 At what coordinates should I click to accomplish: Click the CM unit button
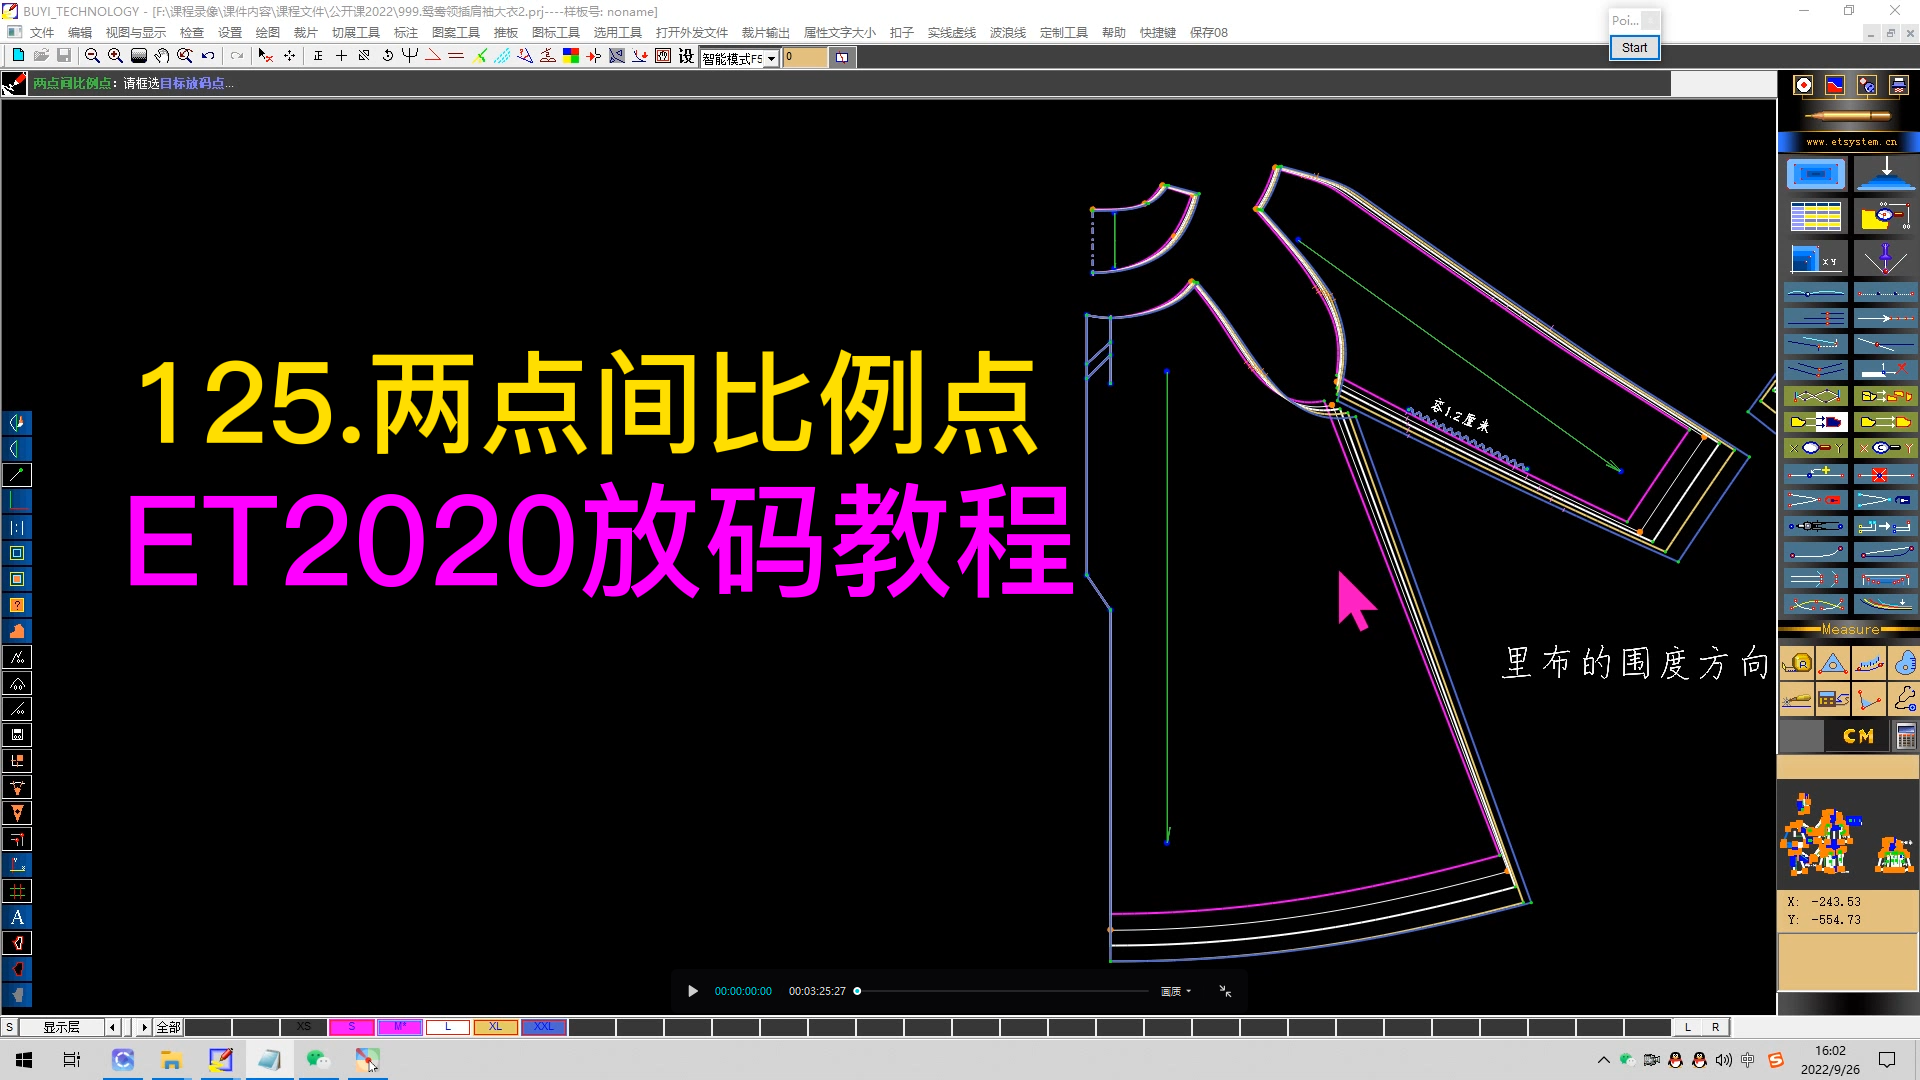point(1858,736)
